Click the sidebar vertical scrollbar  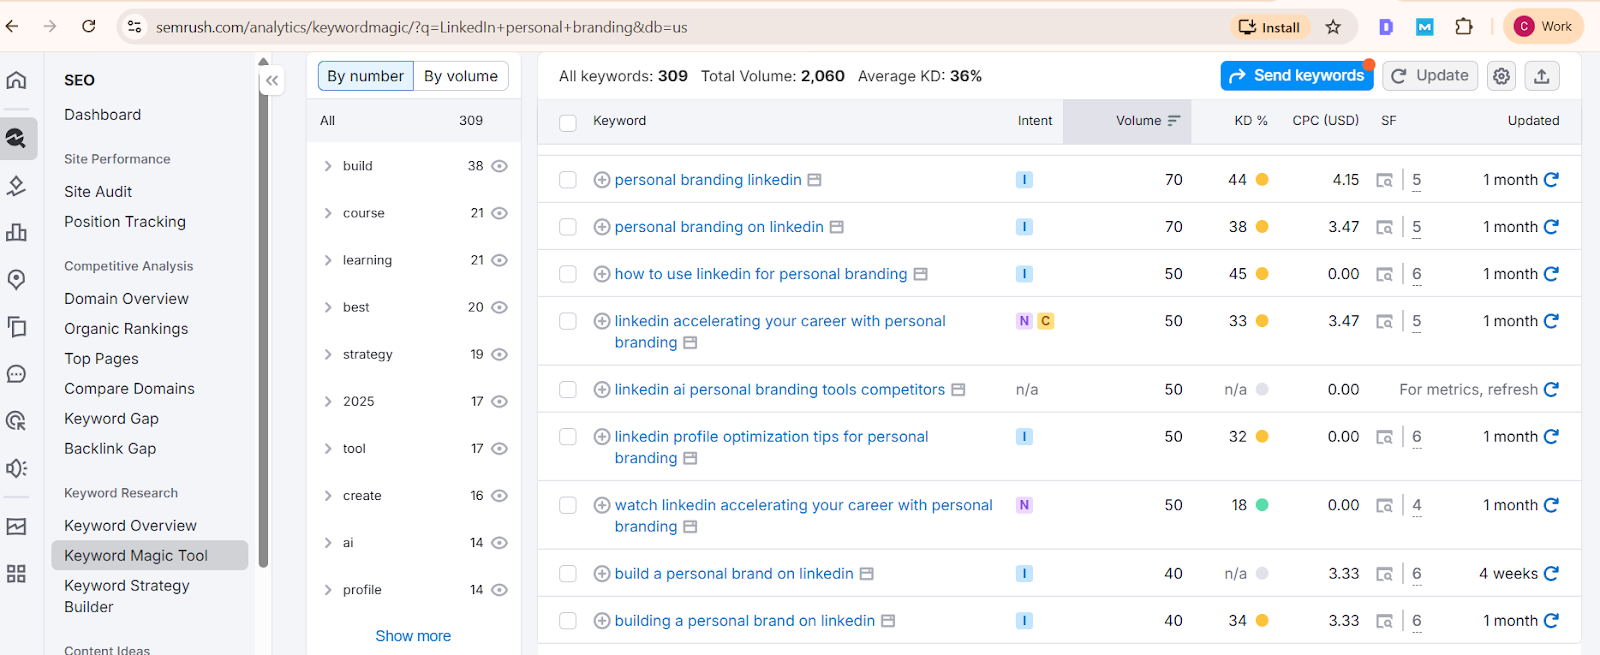click(x=263, y=320)
